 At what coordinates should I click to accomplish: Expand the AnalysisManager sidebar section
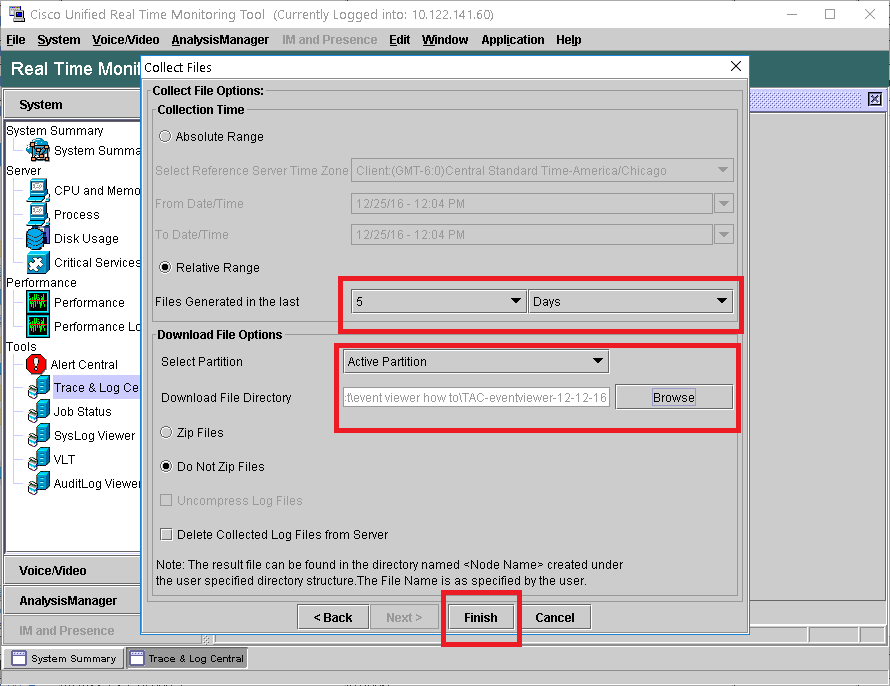click(x=72, y=601)
